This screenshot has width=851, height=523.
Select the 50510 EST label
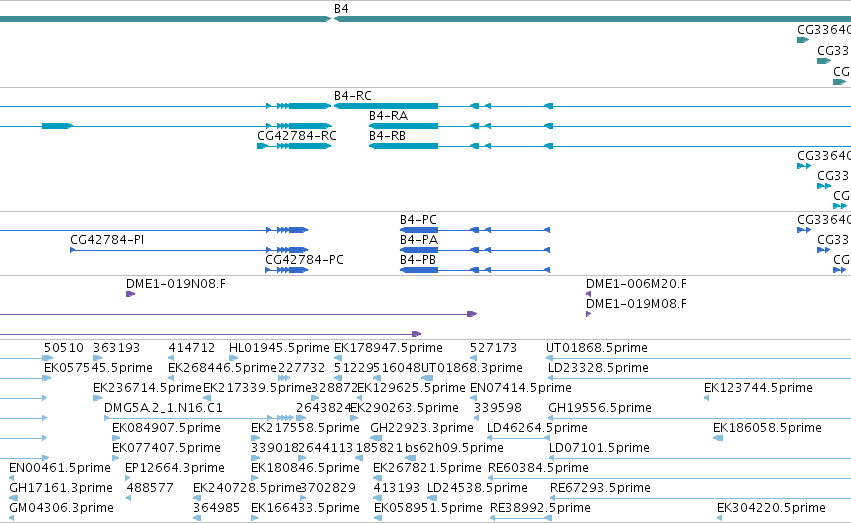63,348
